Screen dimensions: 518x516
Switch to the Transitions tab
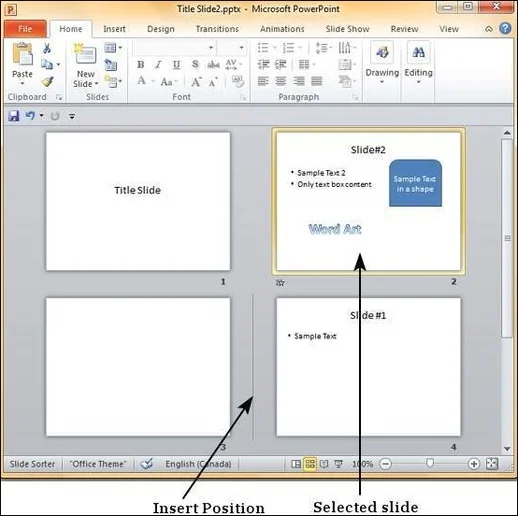click(217, 29)
